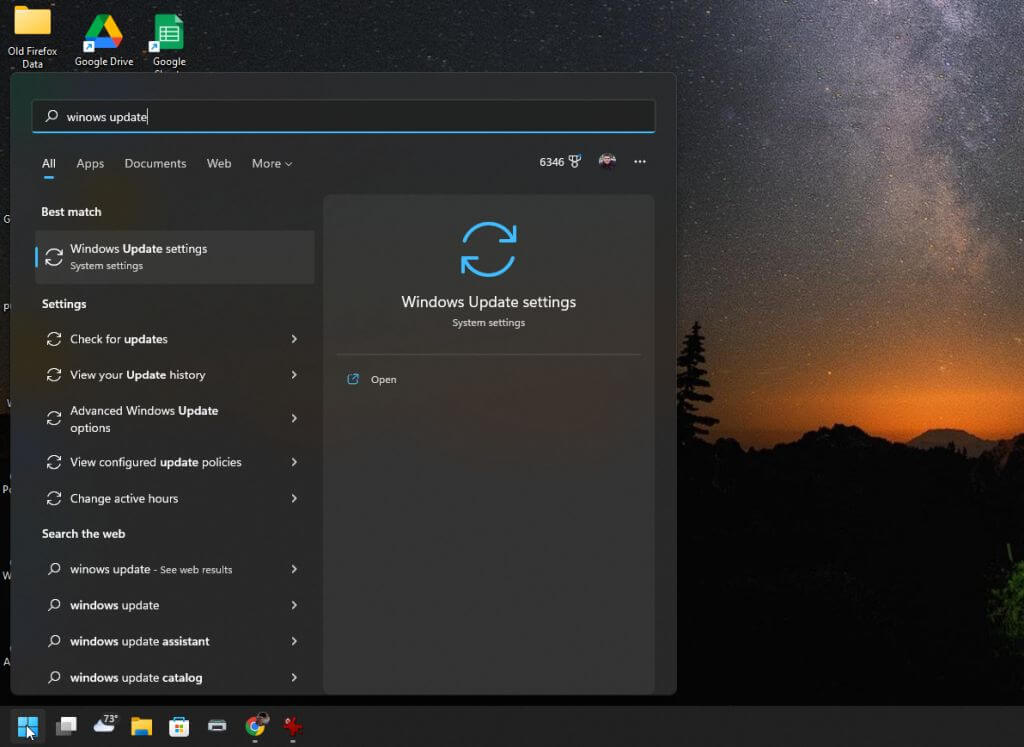
Task: Expand View your Update history arrow
Action: tap(294, 375)
